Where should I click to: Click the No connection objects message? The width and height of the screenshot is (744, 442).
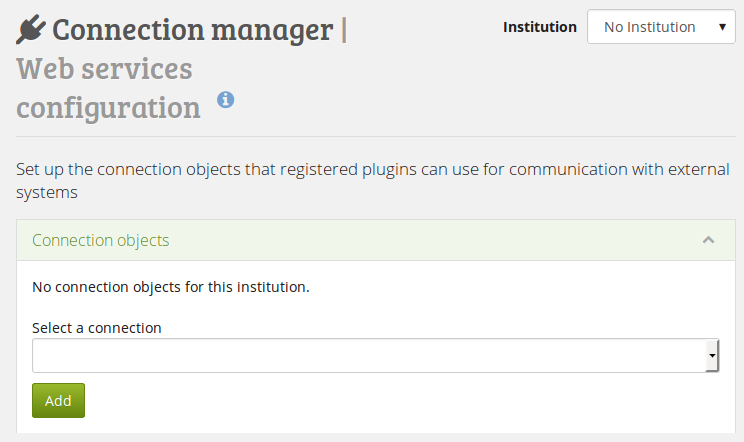171,287
